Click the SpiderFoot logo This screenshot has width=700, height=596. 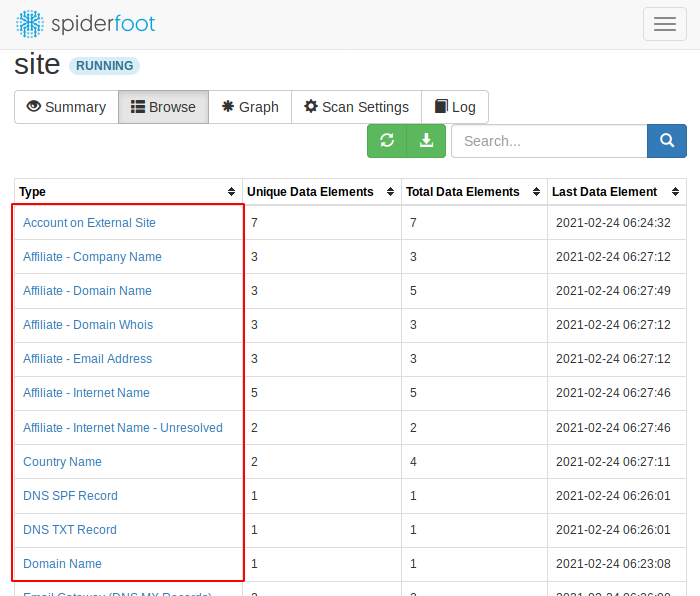[85, 24]
